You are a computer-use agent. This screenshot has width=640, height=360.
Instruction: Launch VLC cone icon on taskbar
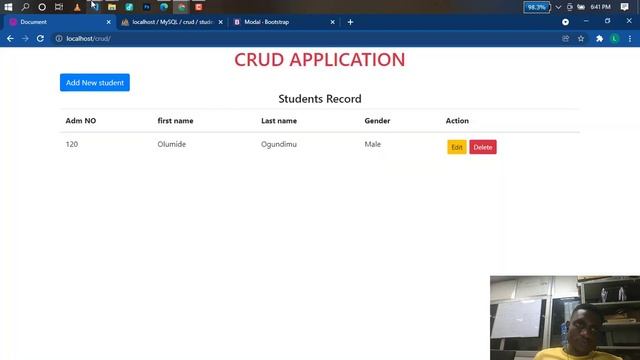click(x=77, y=7)
